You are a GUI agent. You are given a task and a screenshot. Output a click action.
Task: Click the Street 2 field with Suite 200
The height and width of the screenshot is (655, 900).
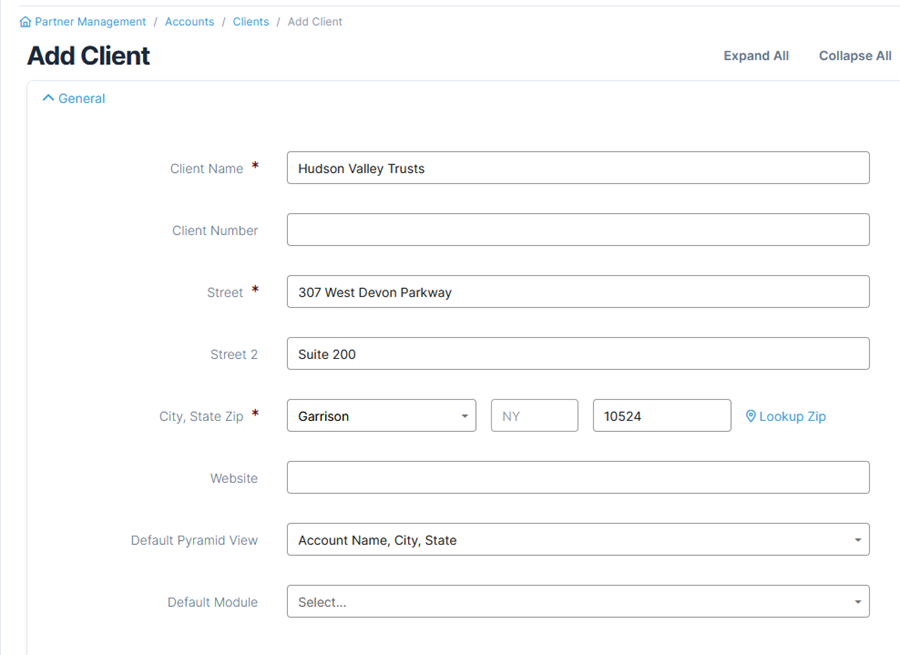point(578,354)
